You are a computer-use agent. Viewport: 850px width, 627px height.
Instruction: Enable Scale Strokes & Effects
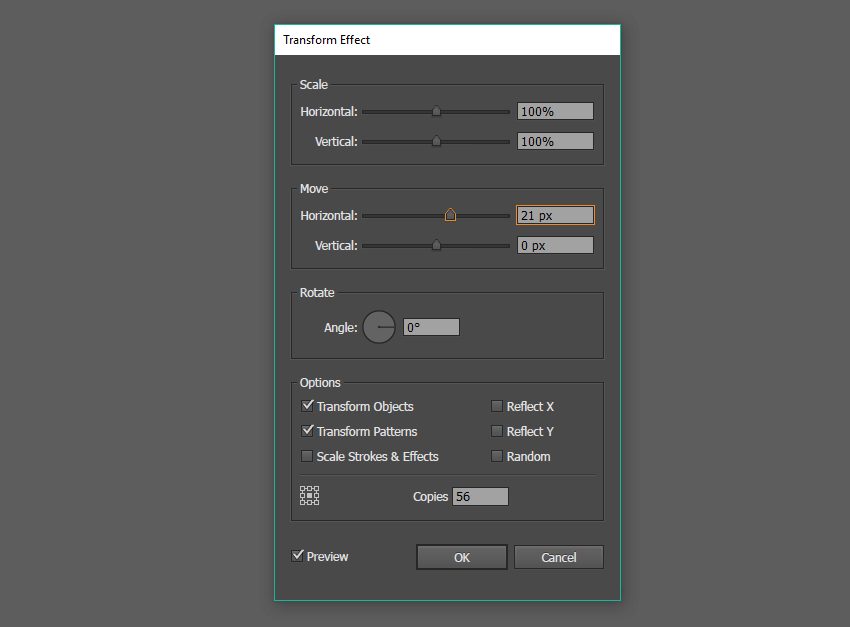[308, 456]
